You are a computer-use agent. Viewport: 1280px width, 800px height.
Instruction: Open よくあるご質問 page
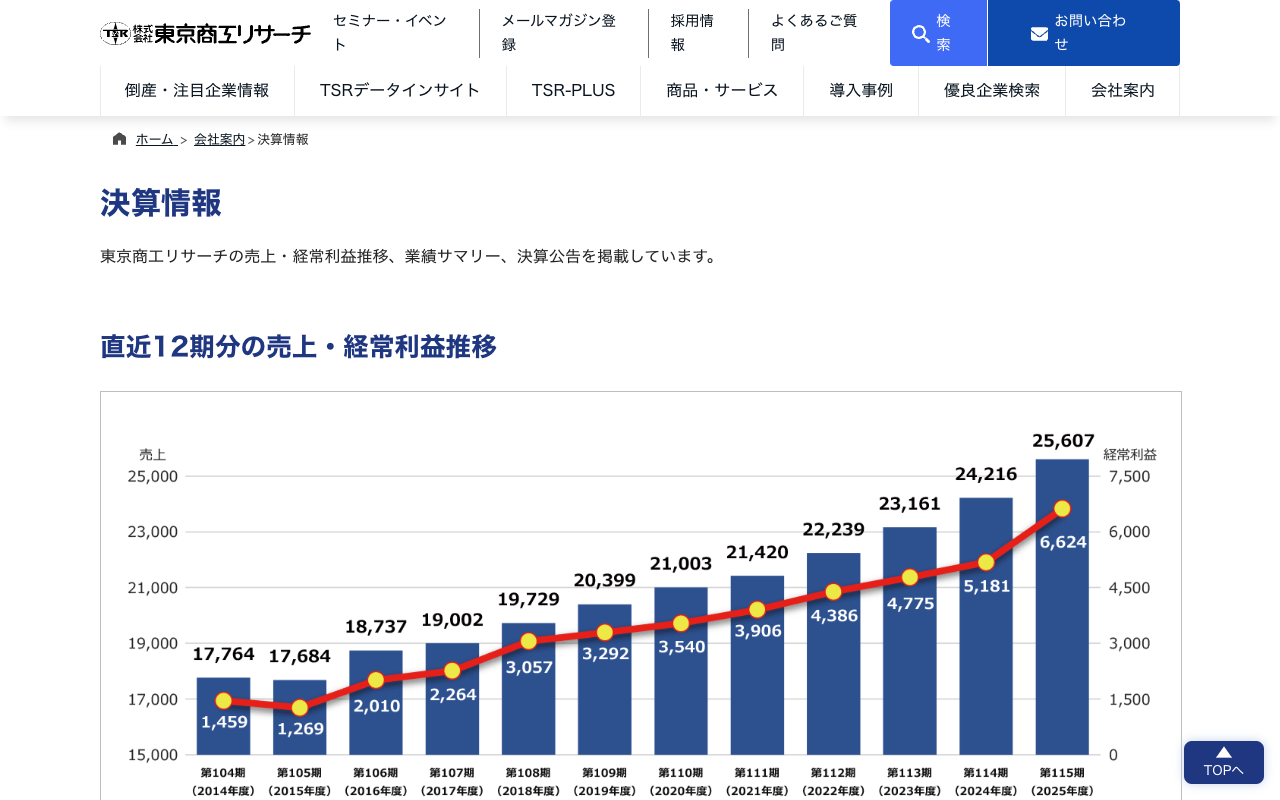click(x=813, y=33)
